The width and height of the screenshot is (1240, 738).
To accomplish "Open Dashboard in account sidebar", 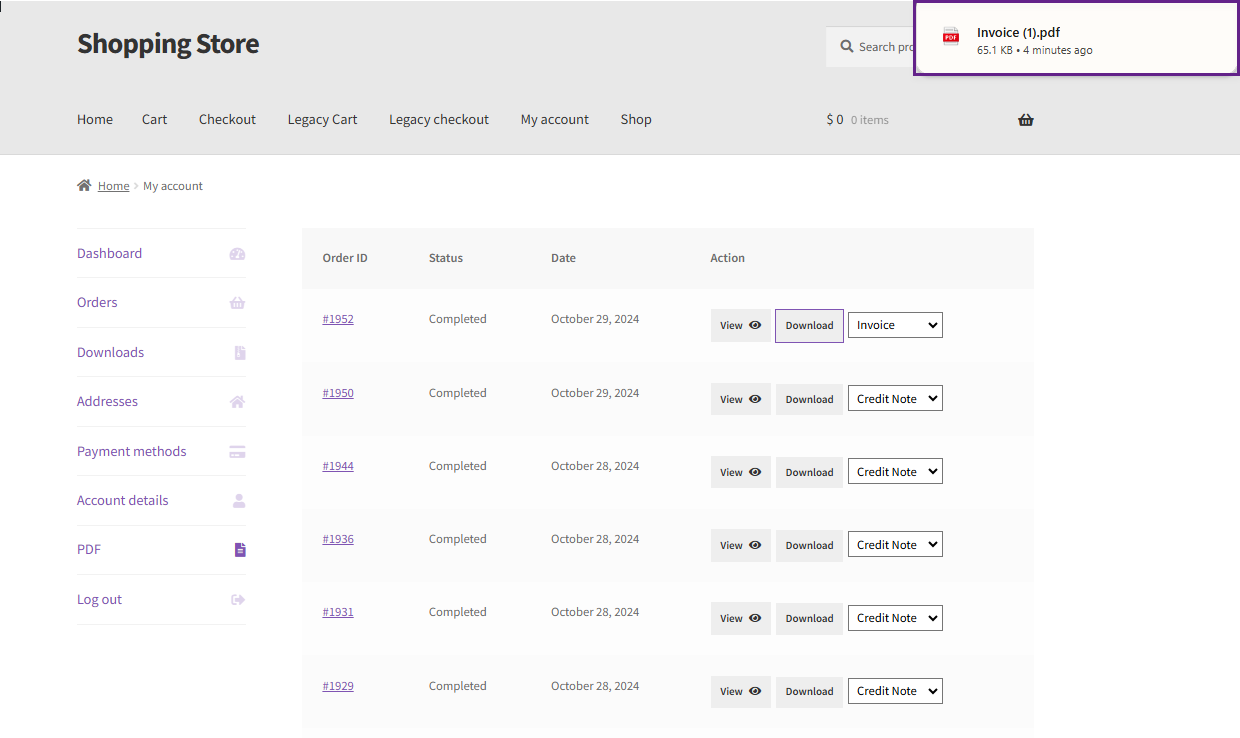I will coord(109,253).
